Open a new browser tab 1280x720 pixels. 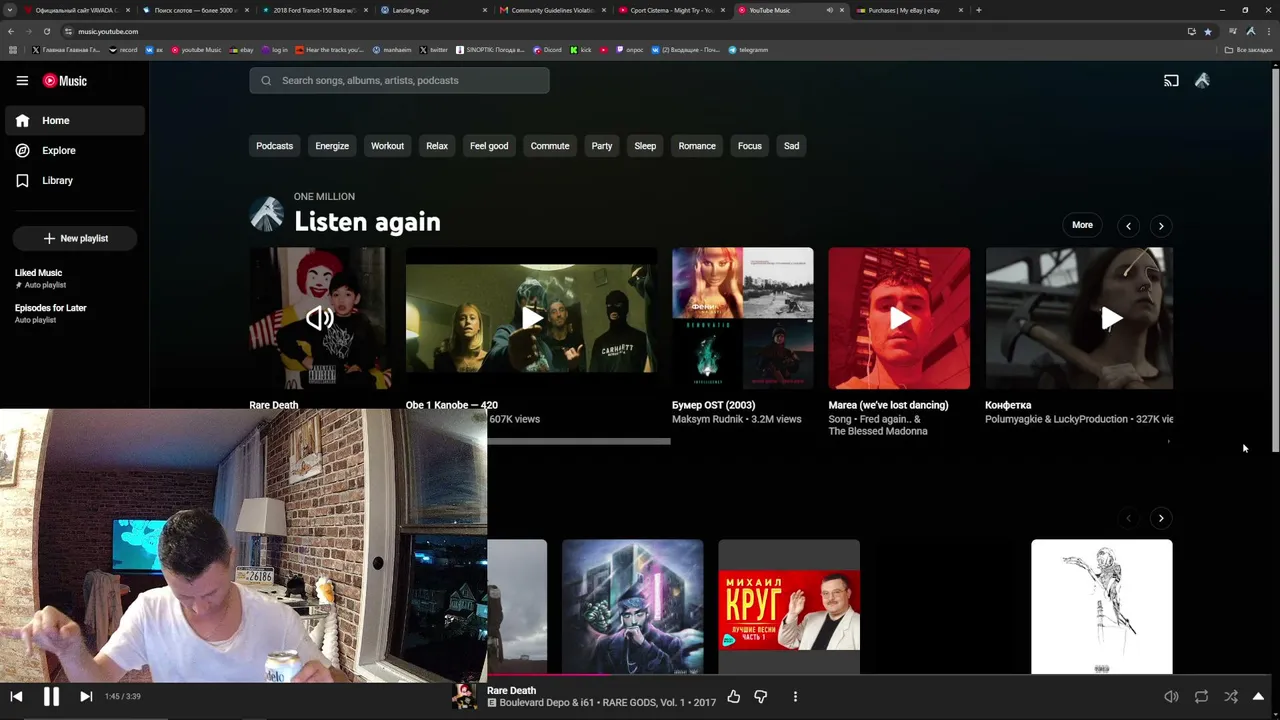tap(978, 10)
